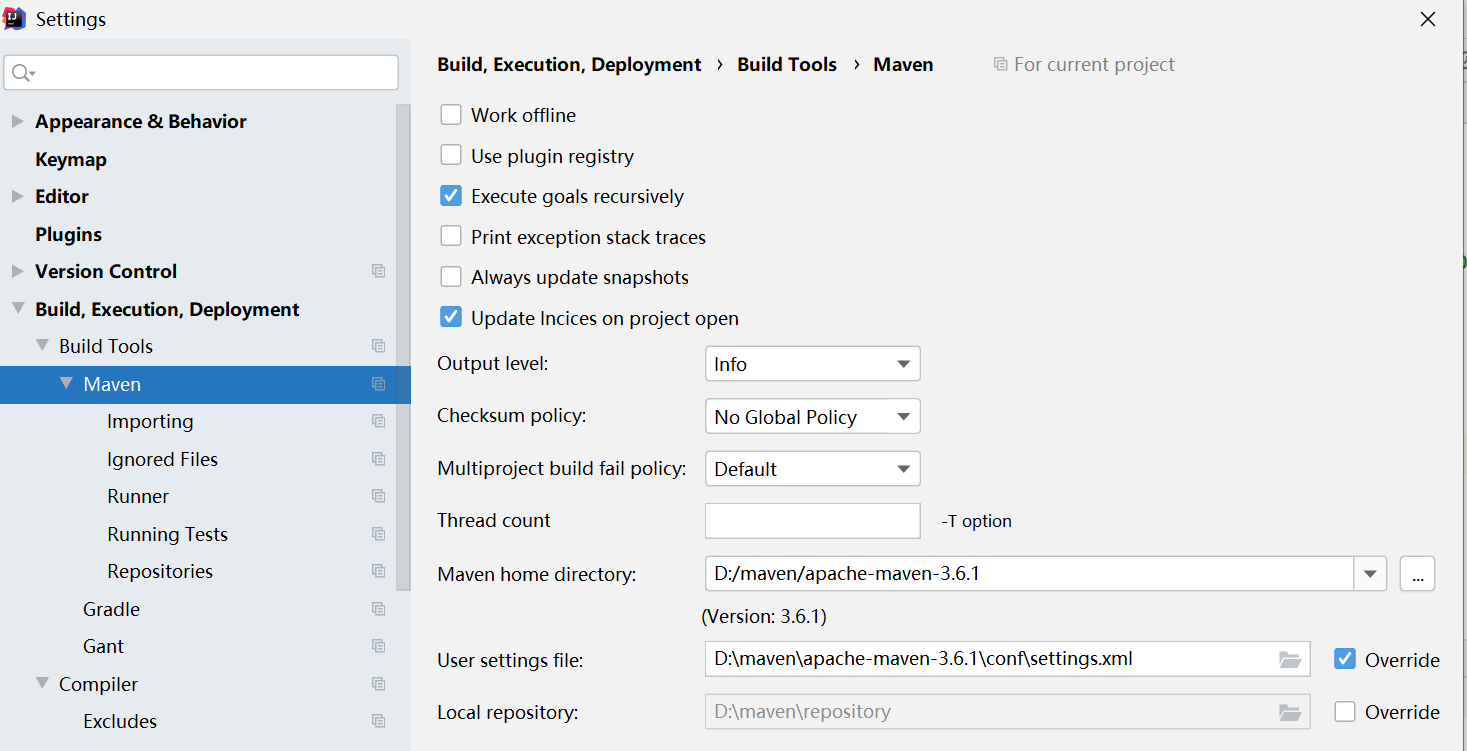Open Importing under Maven
This screenshot has width=1467, height=751.
pos(150,422)
